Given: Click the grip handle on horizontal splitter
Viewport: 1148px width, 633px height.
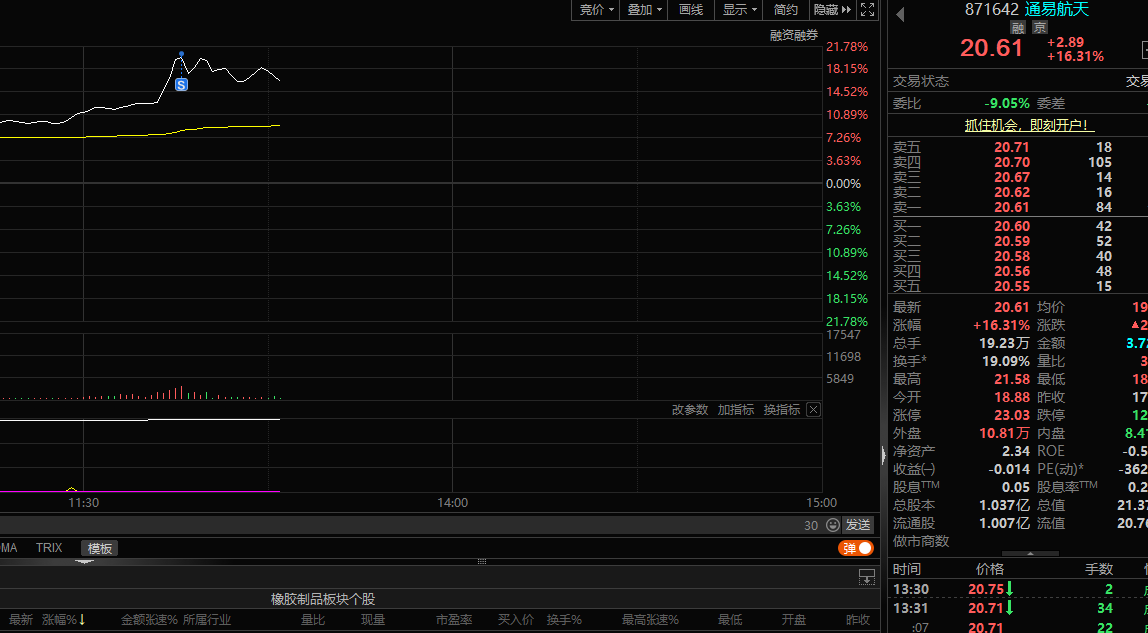Looking at the screenshot, I should (482, 561).
